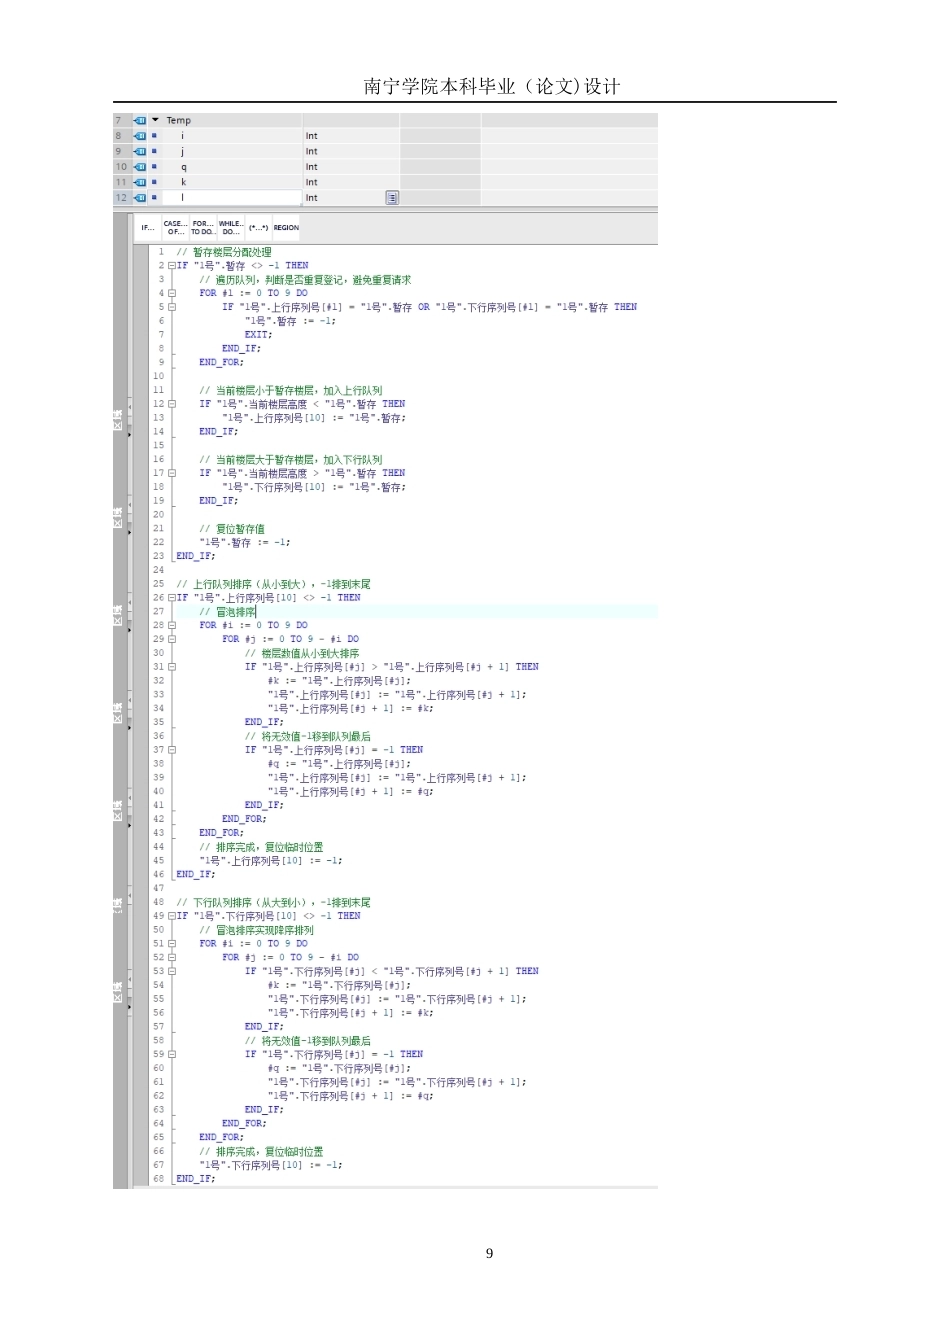The width and height of the screenshot is (950, 1344).
Task: Collapse the IF block at code line 5
Action: tap(171, 307)
